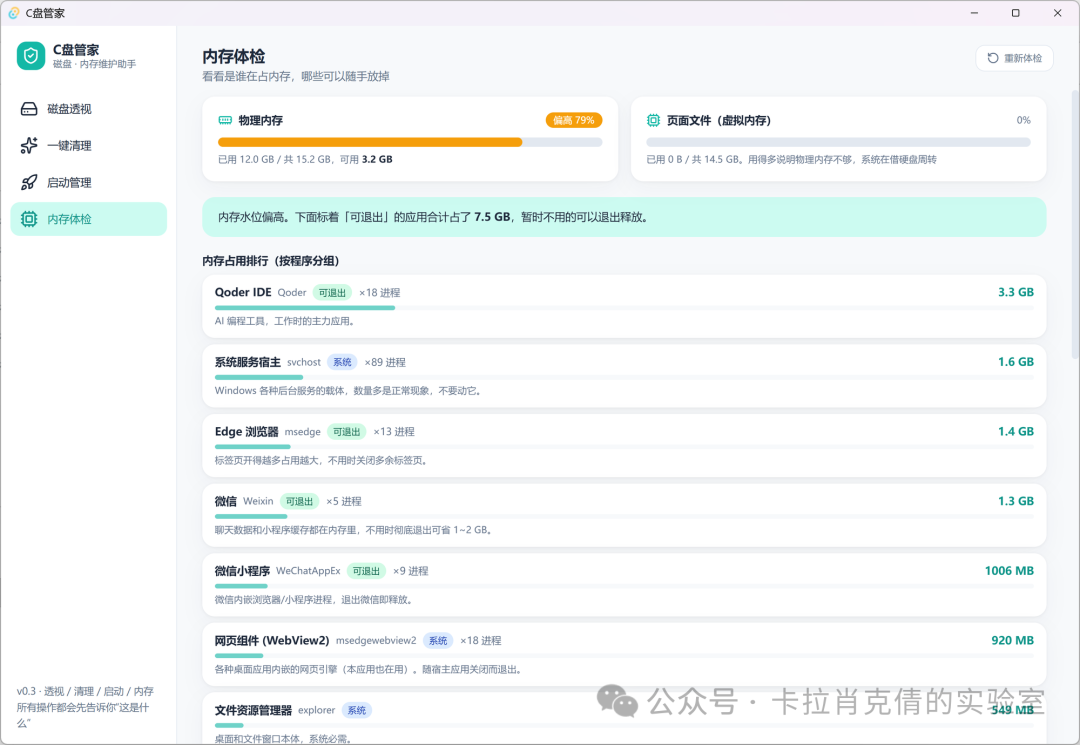Click the 920 MB value
This screenshot has height=745, width=1080.
click(x=1012, y=640)
